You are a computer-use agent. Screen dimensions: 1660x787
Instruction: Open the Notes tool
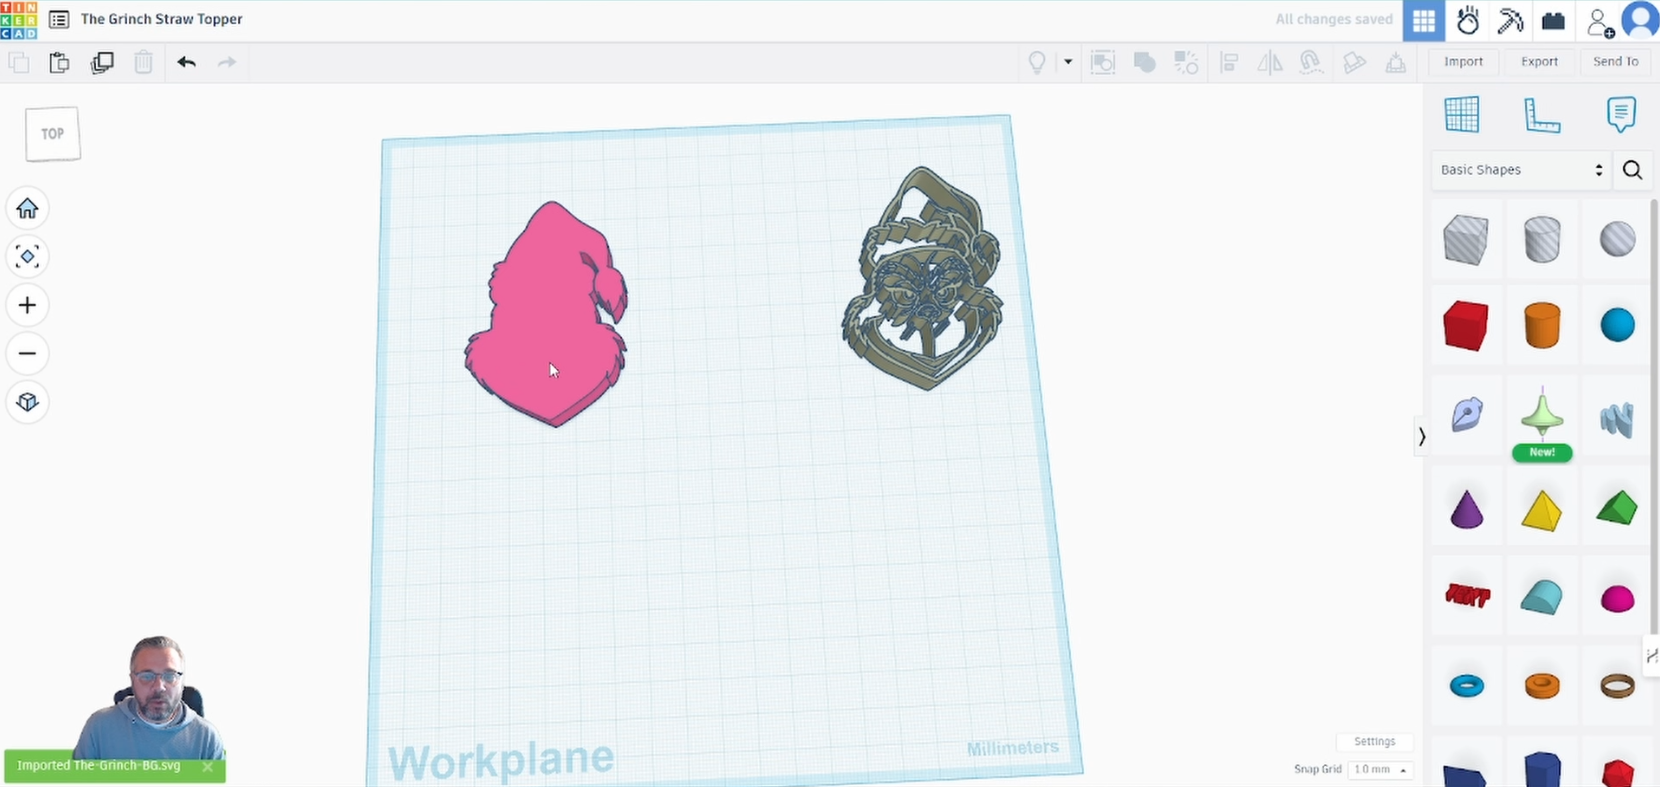click(x=1620, y=115)
